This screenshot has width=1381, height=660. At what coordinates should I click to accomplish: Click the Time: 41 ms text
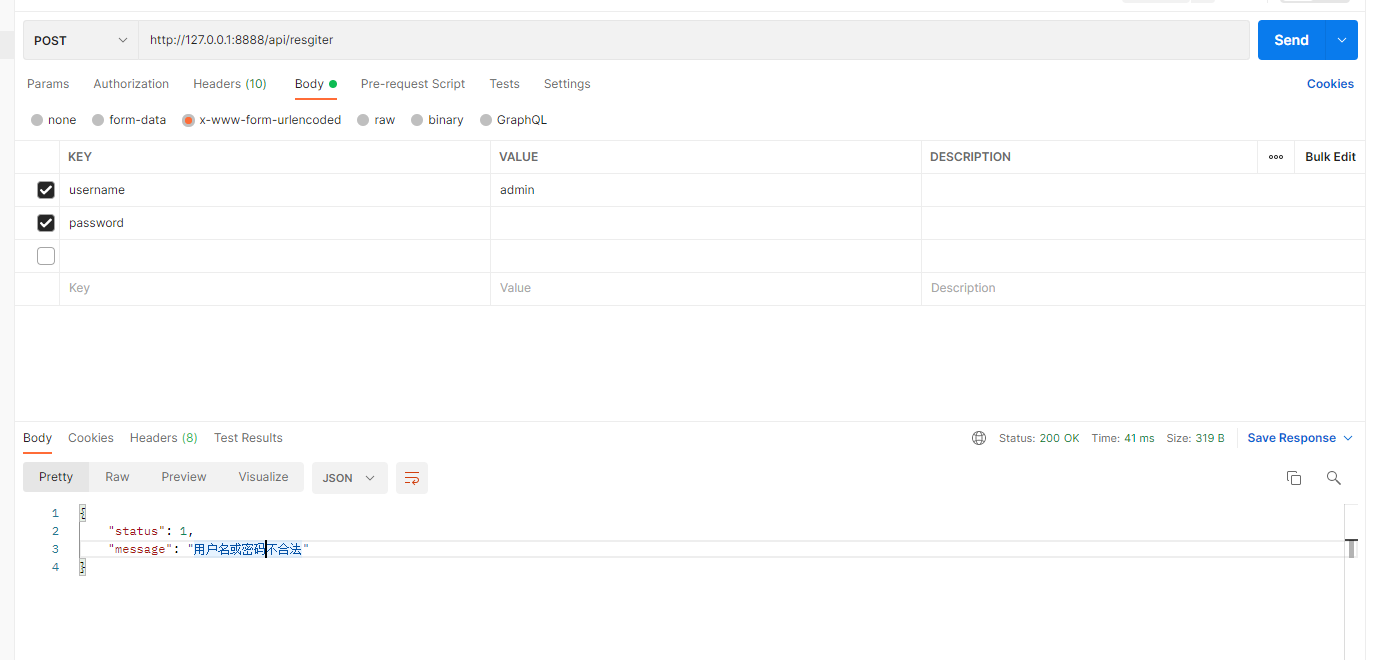click(x=1123, y=438)
